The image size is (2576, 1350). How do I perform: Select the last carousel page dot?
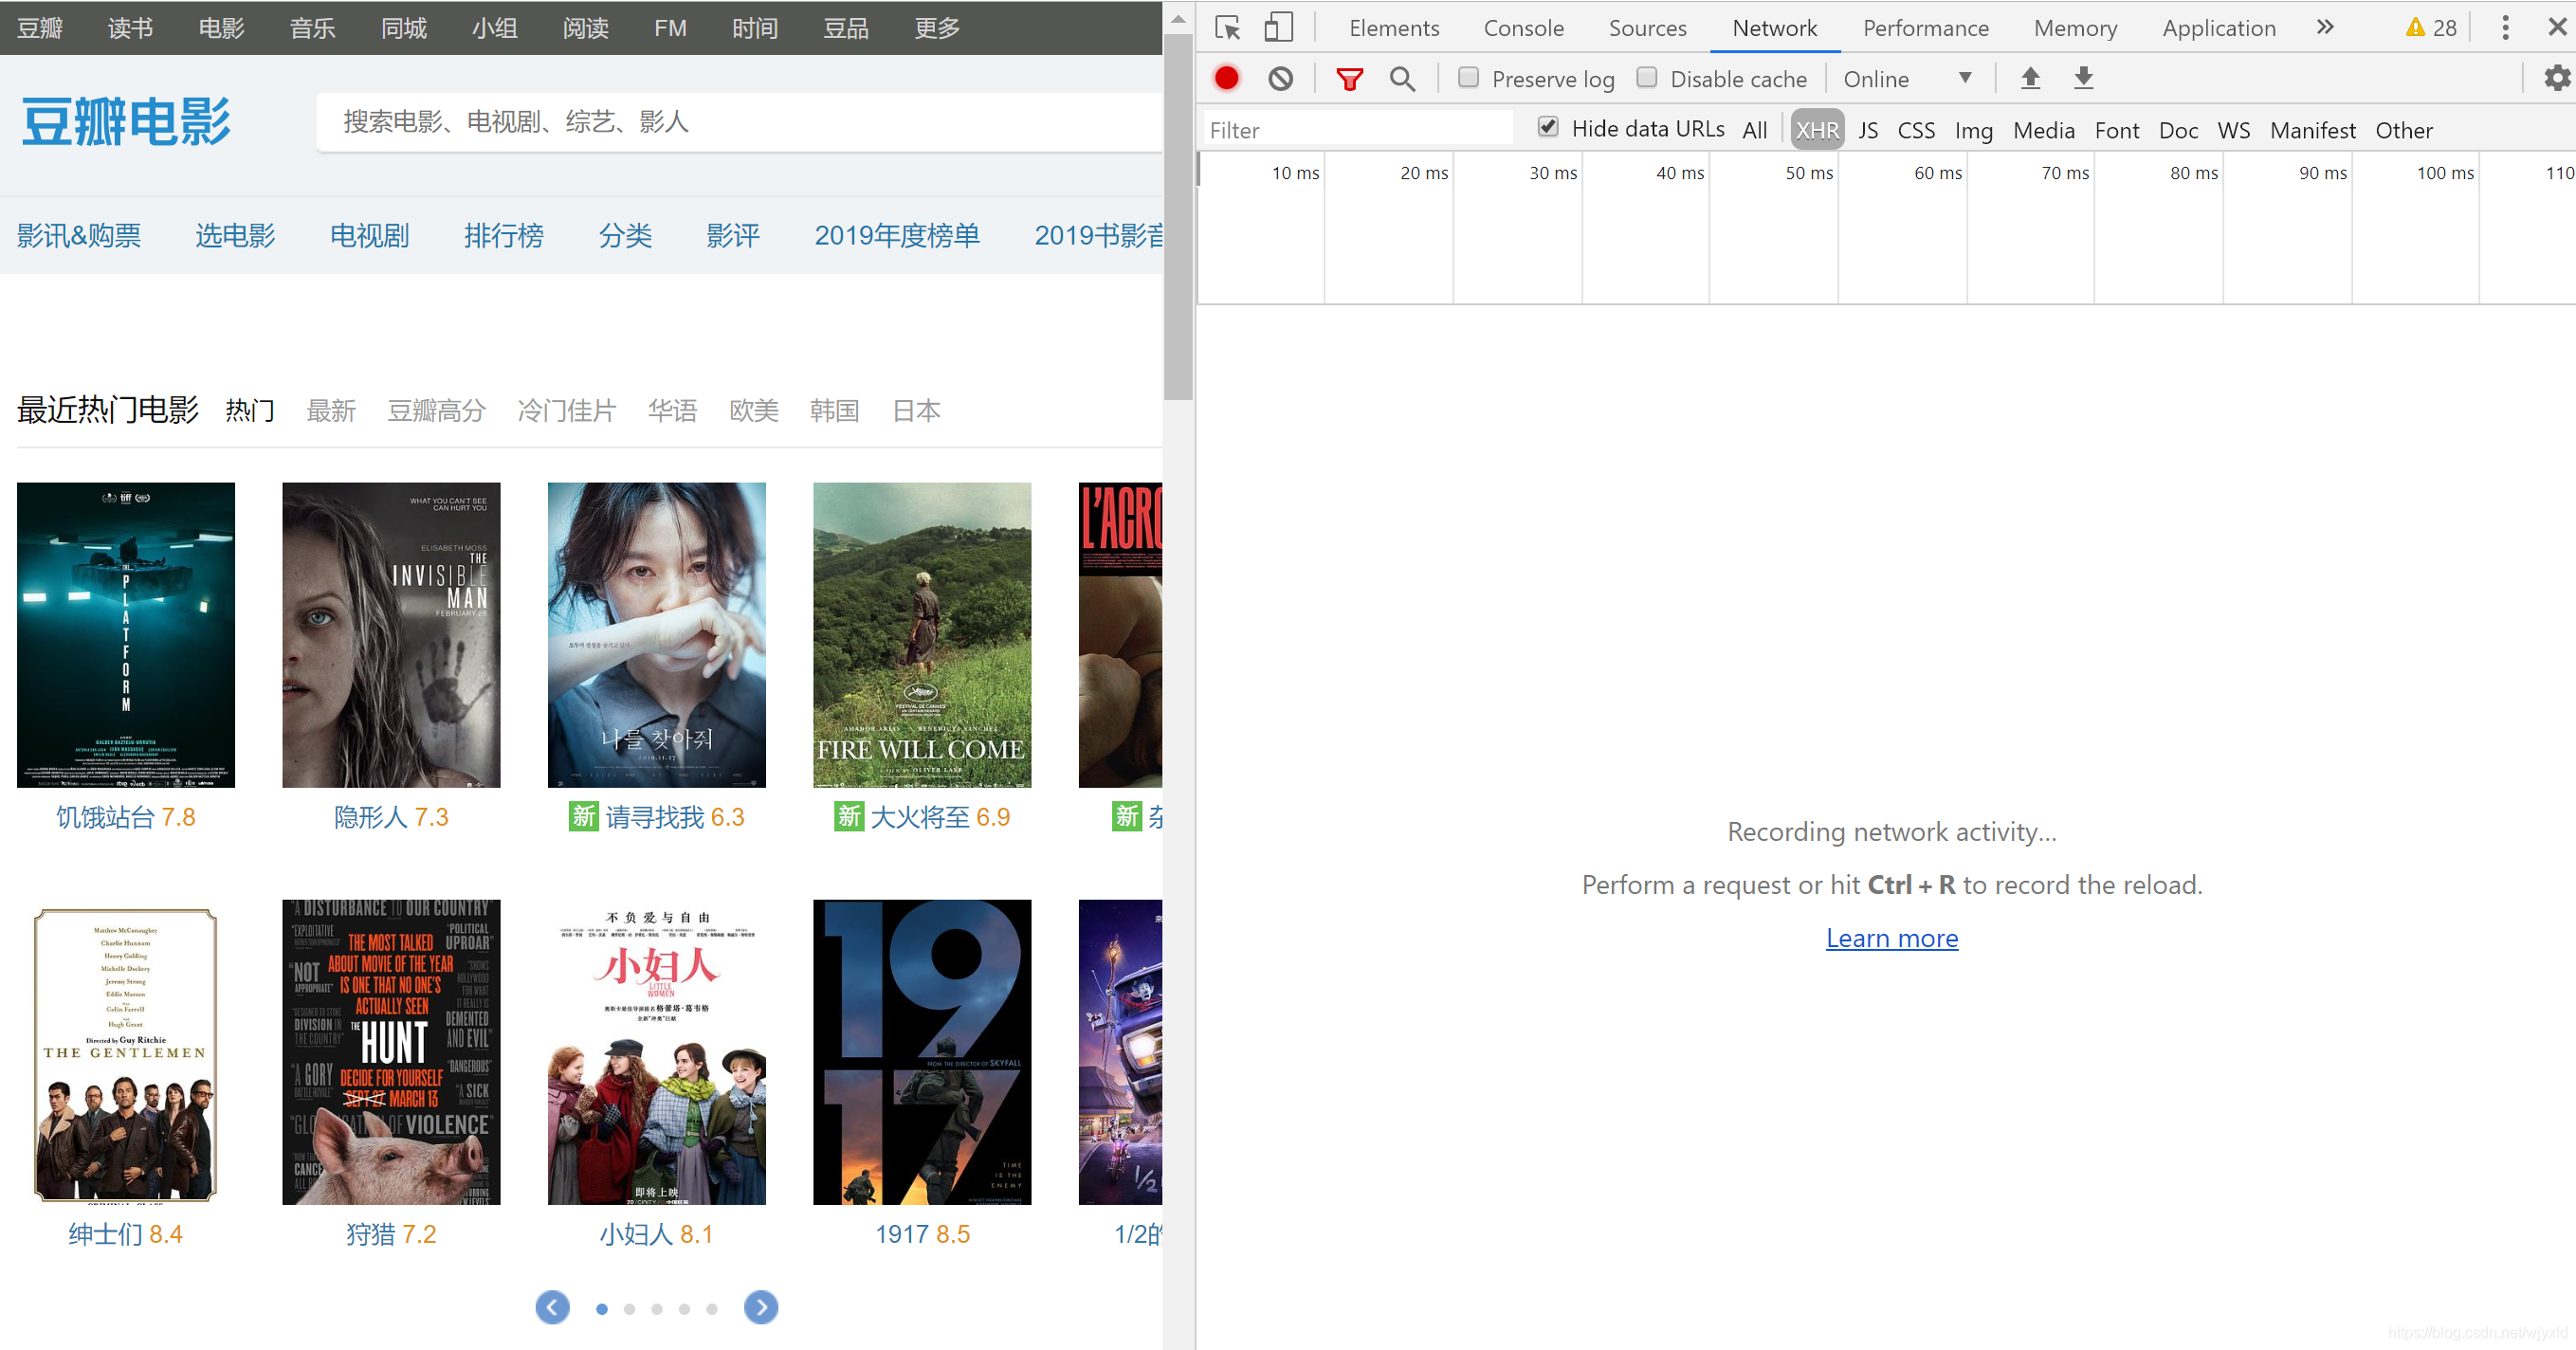(x=712, y=1308)
